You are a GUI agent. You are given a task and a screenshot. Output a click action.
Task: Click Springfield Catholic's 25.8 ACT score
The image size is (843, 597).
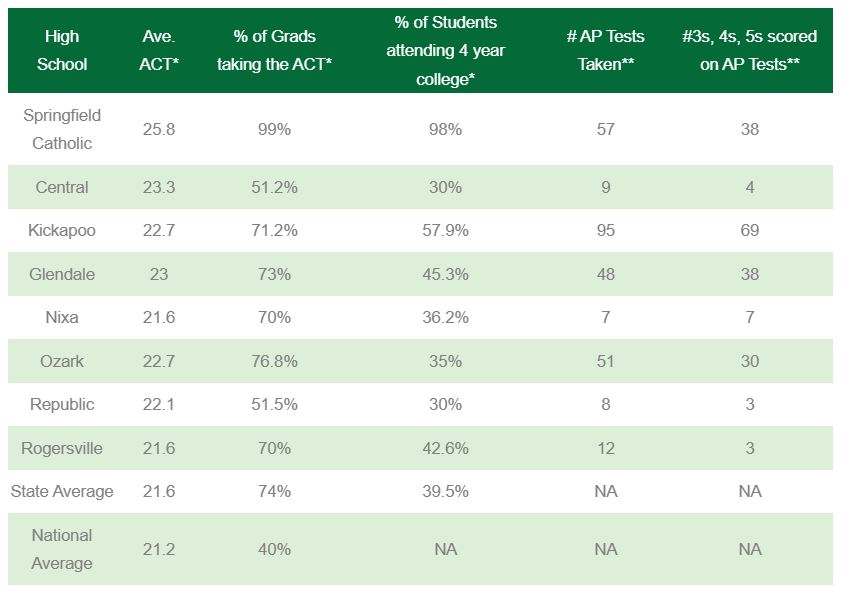[159, 129]
